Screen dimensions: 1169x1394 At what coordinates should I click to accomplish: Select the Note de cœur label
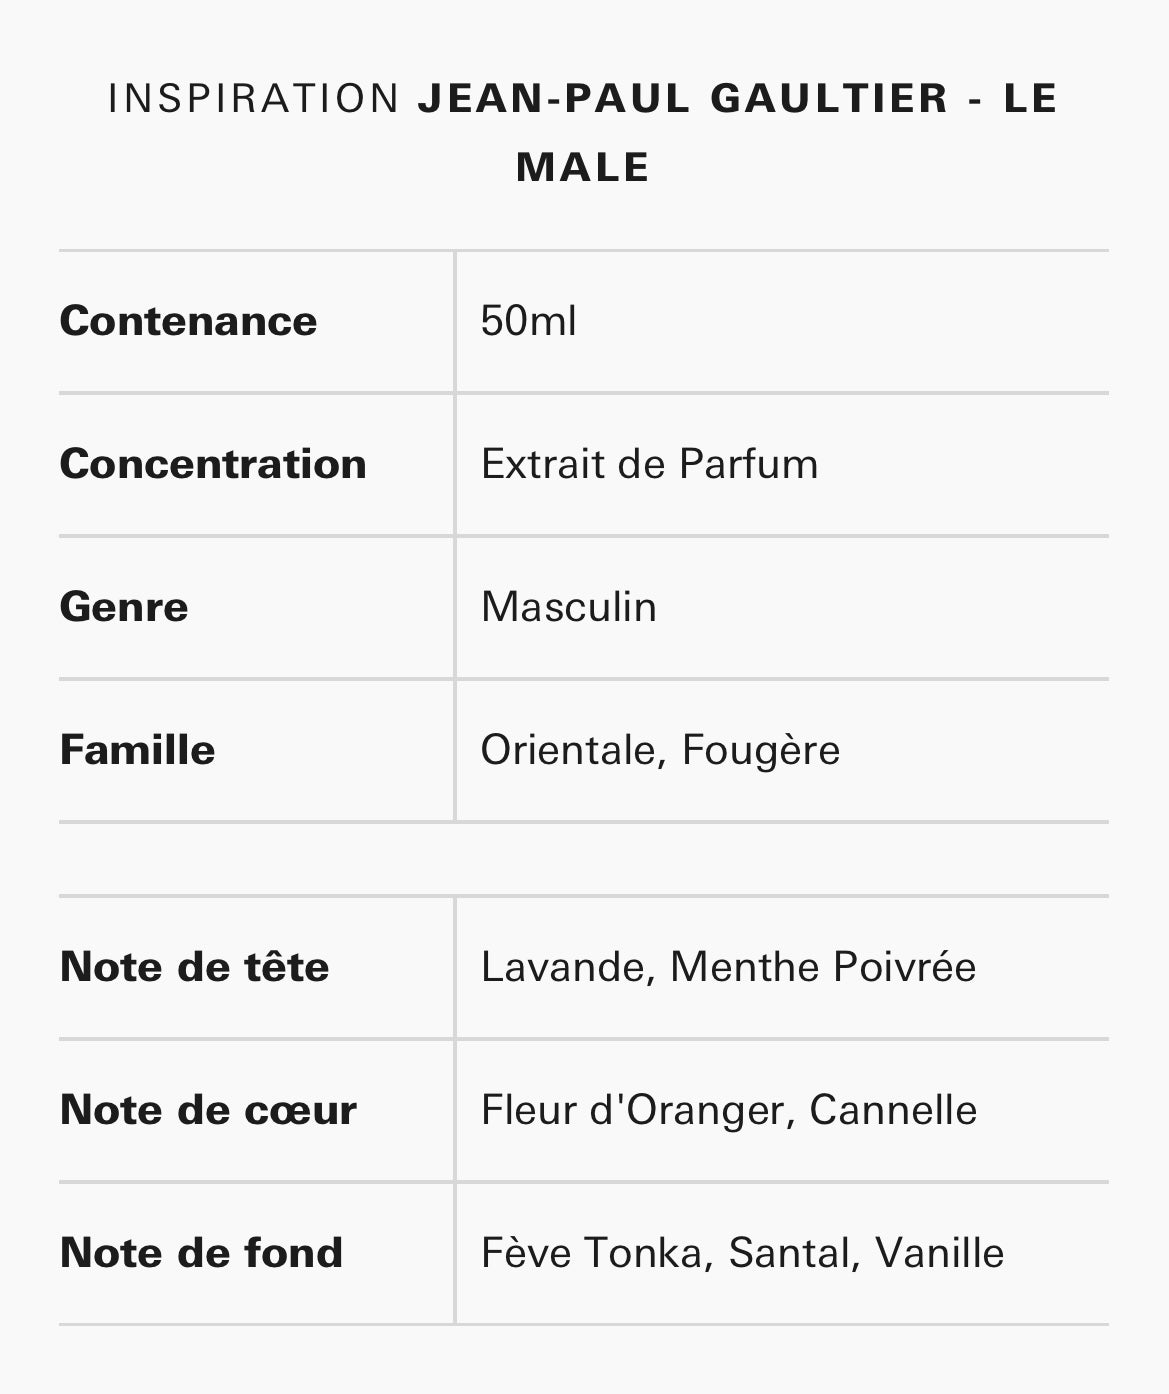pyautogui.click(x=208, y=1110)
